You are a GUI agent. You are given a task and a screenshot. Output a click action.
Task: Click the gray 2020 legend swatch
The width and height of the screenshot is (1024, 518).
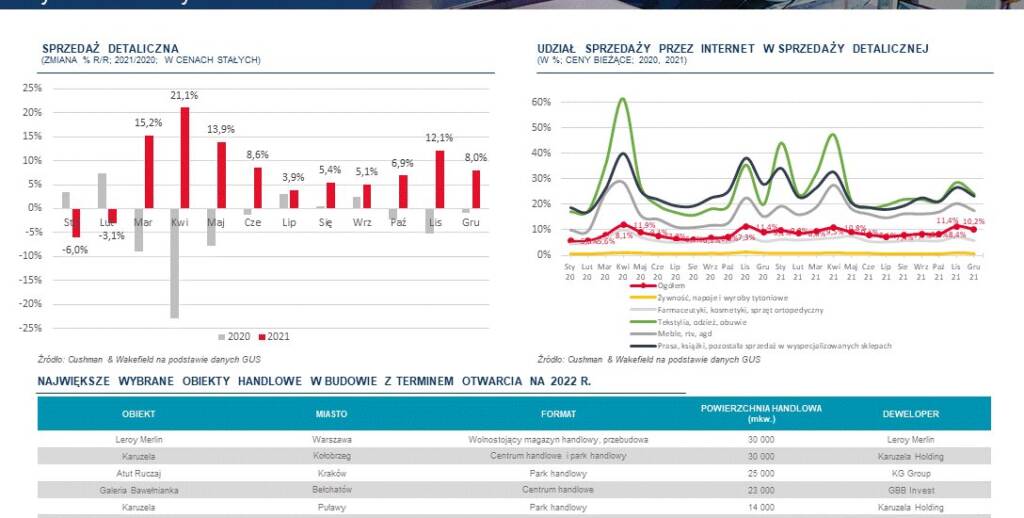pyautogui.click(x=222, y=336)
